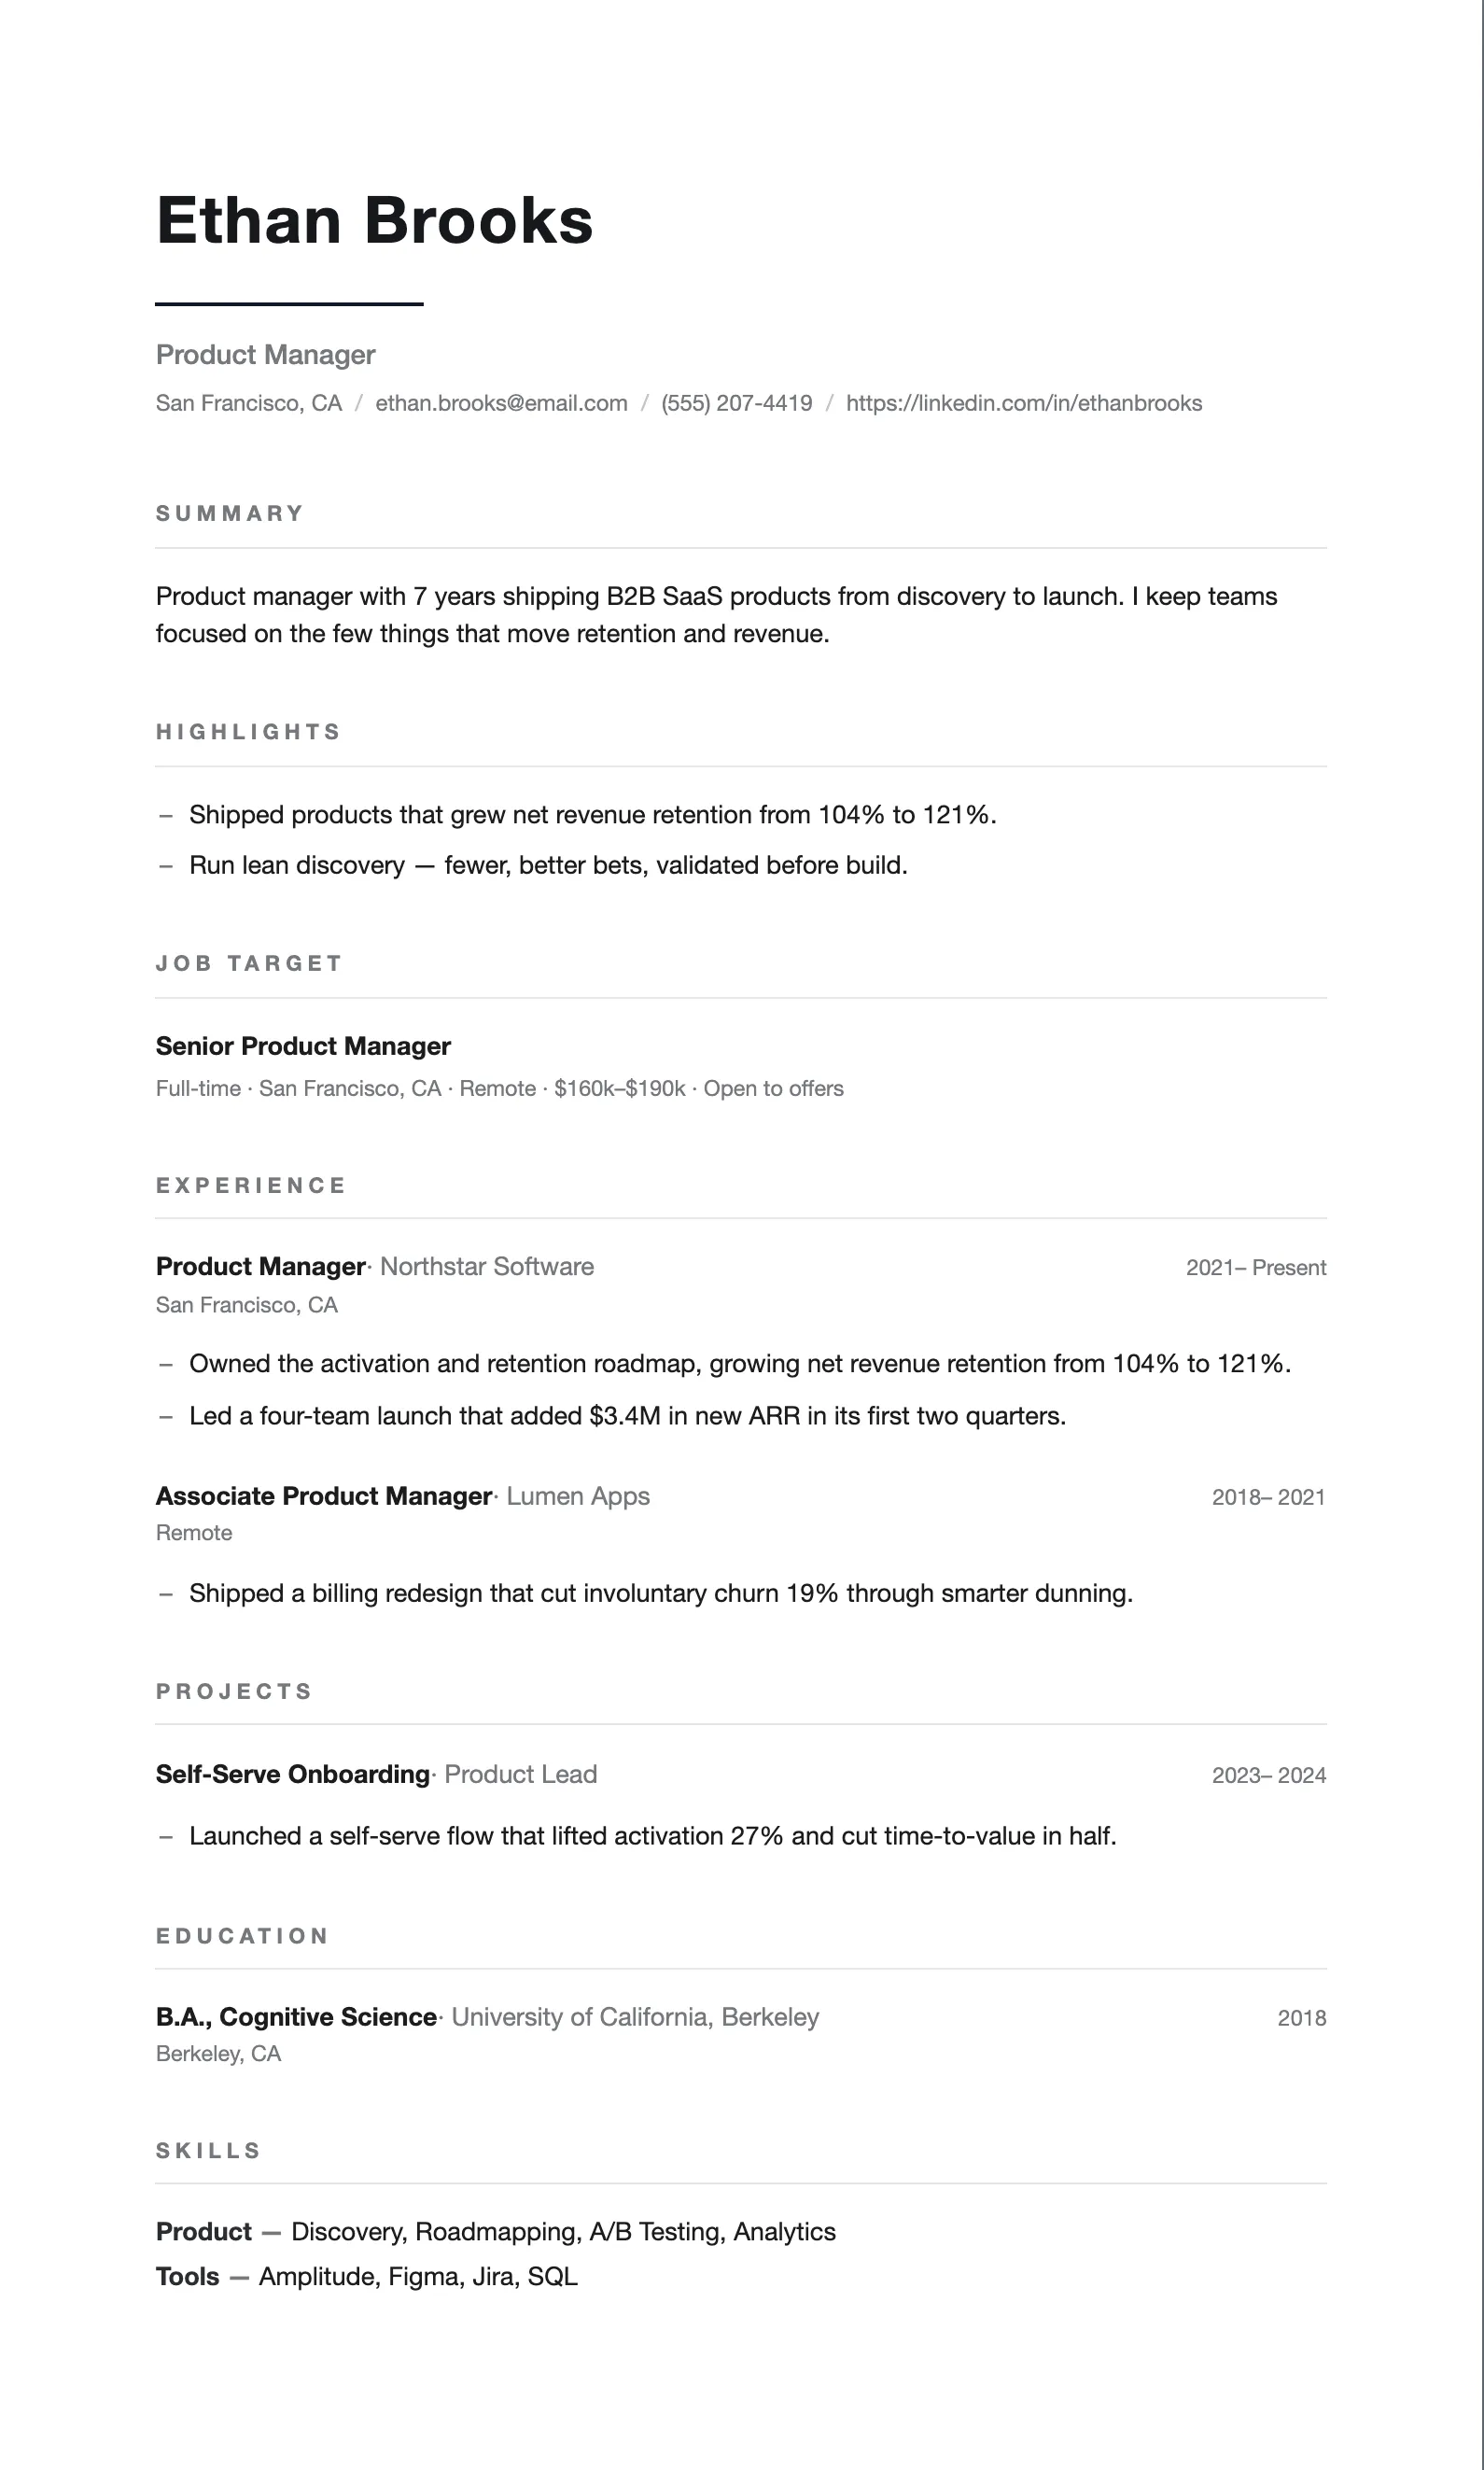
Task: Click the Senior Product Manager job target title
Action: [x=303, y=1046]
